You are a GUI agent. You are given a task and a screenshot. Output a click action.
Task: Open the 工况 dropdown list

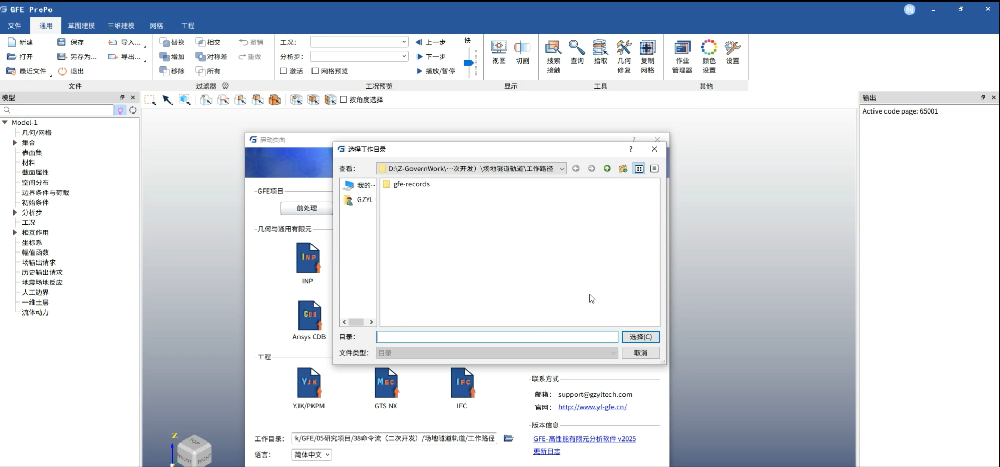pyautogui.click(x=404, y=43)
